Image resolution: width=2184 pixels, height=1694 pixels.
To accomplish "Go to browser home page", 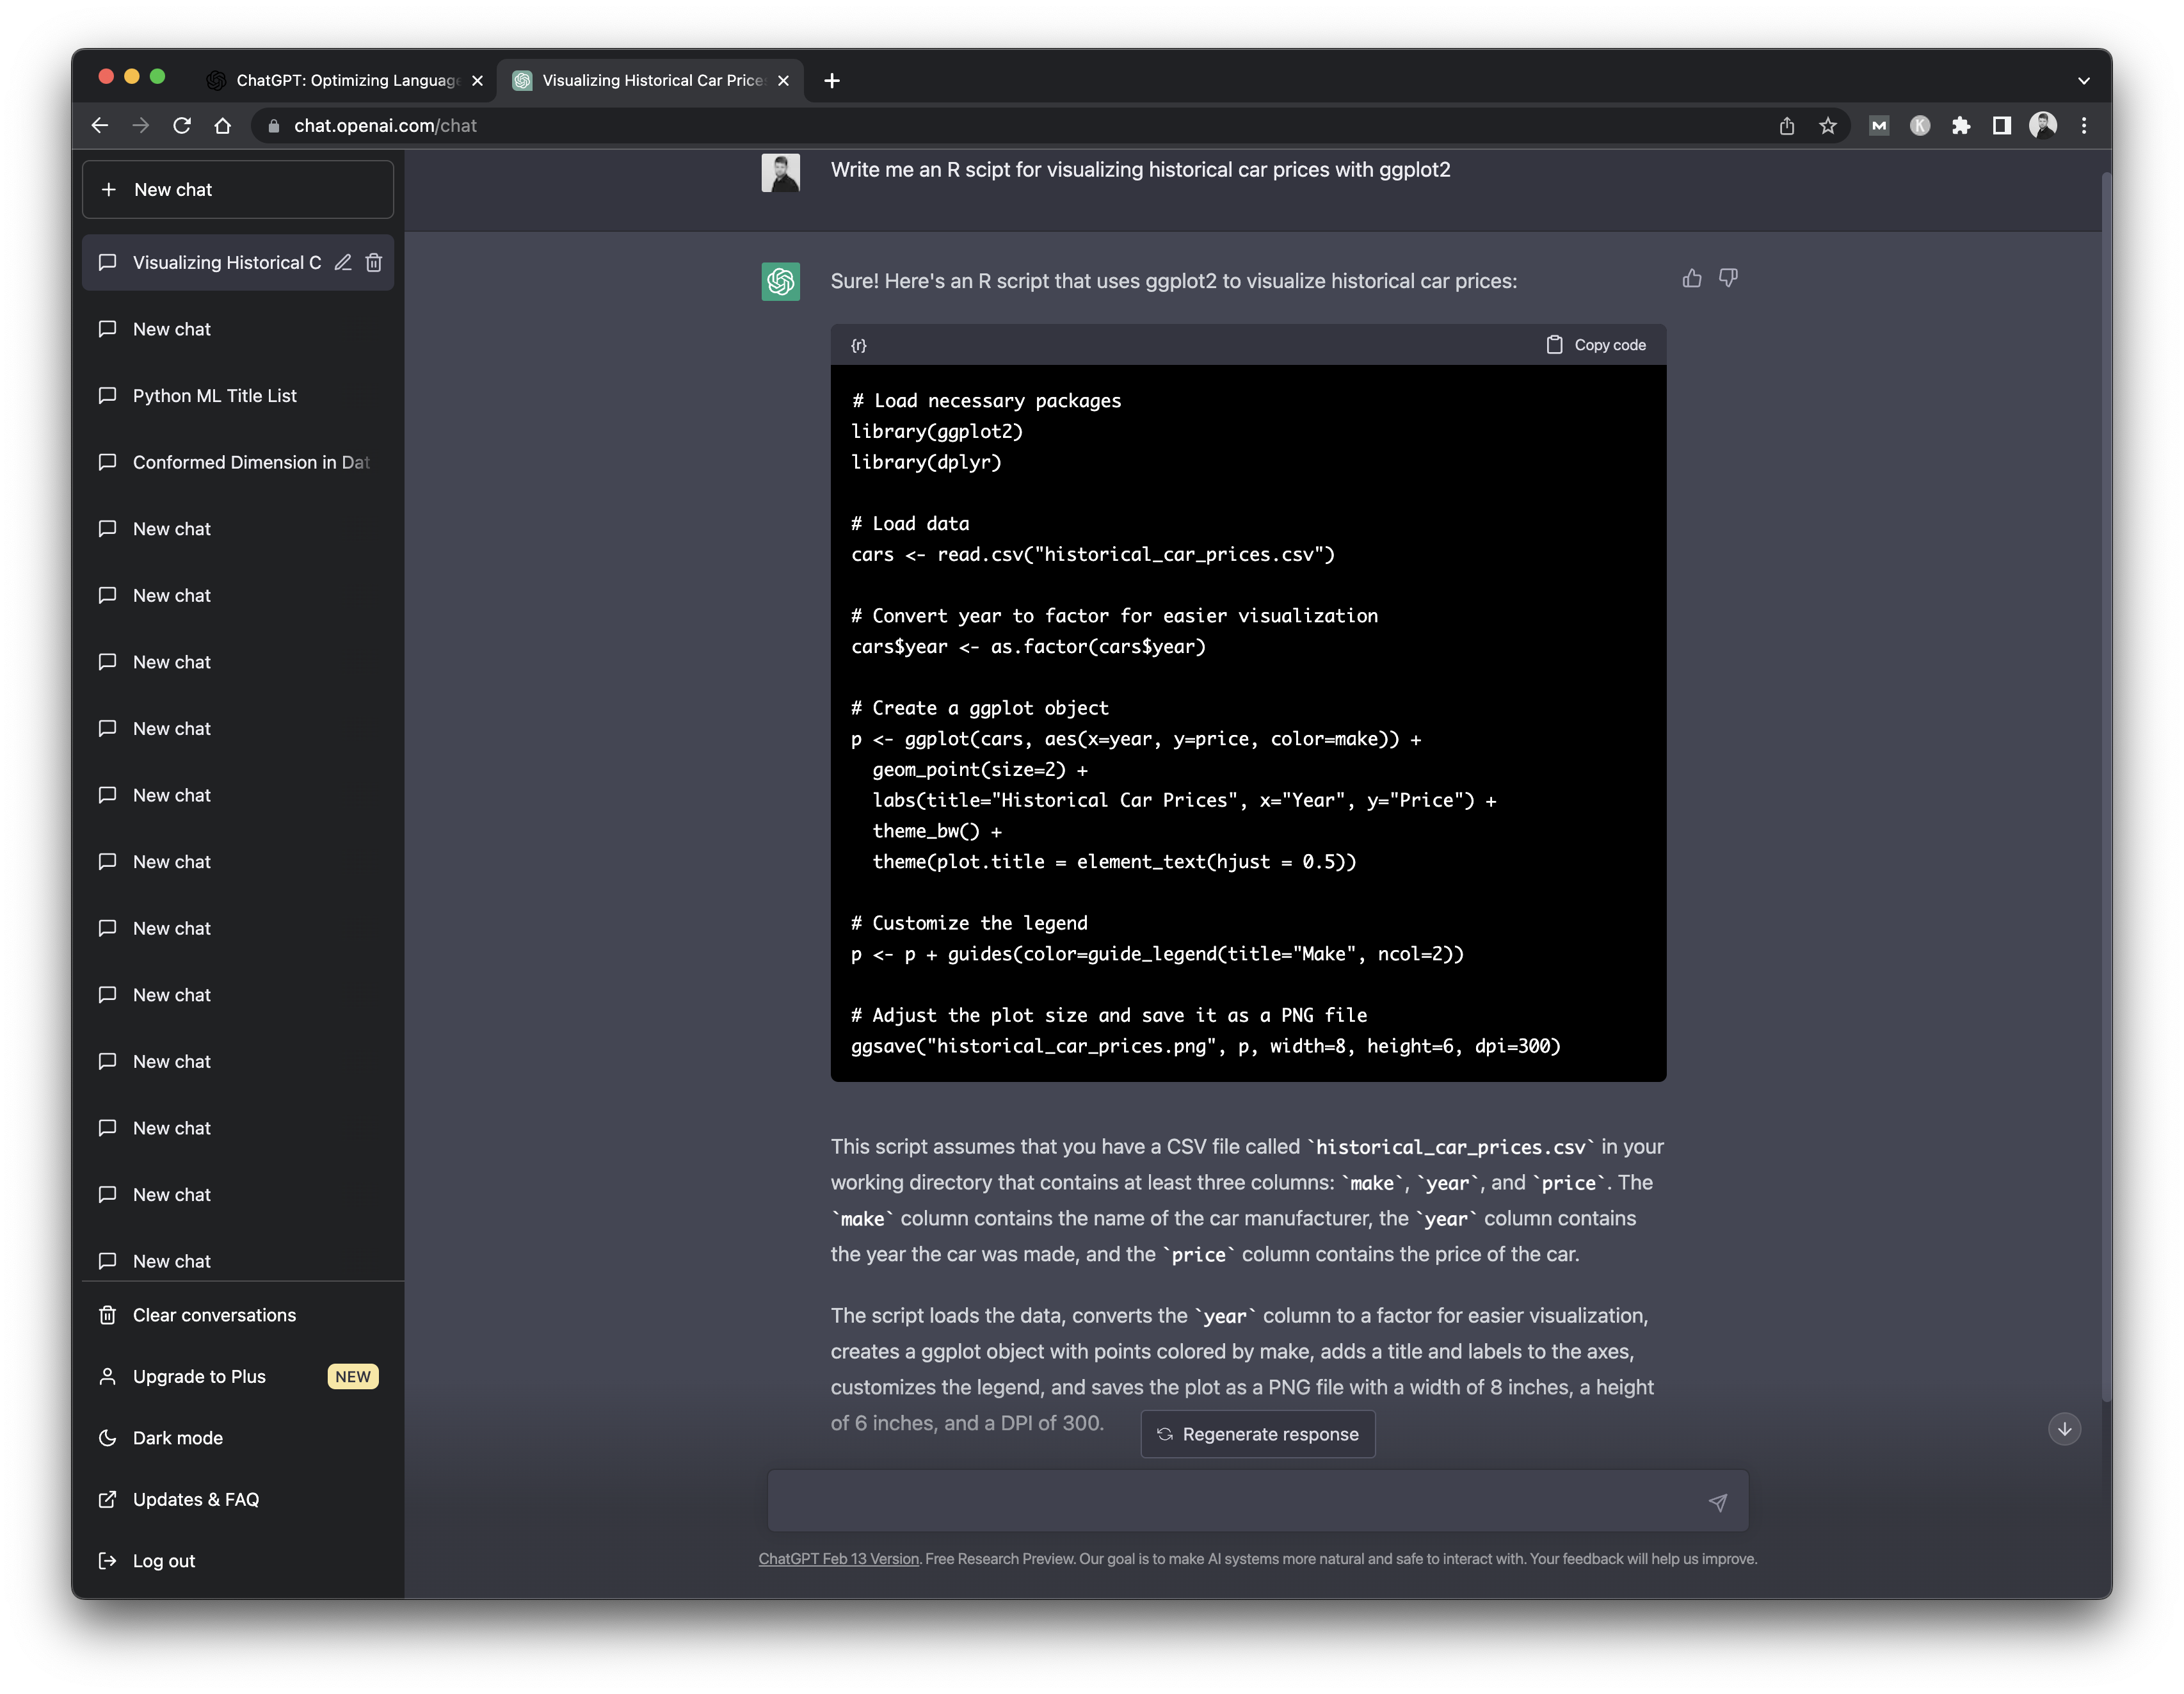I will 222,126.
